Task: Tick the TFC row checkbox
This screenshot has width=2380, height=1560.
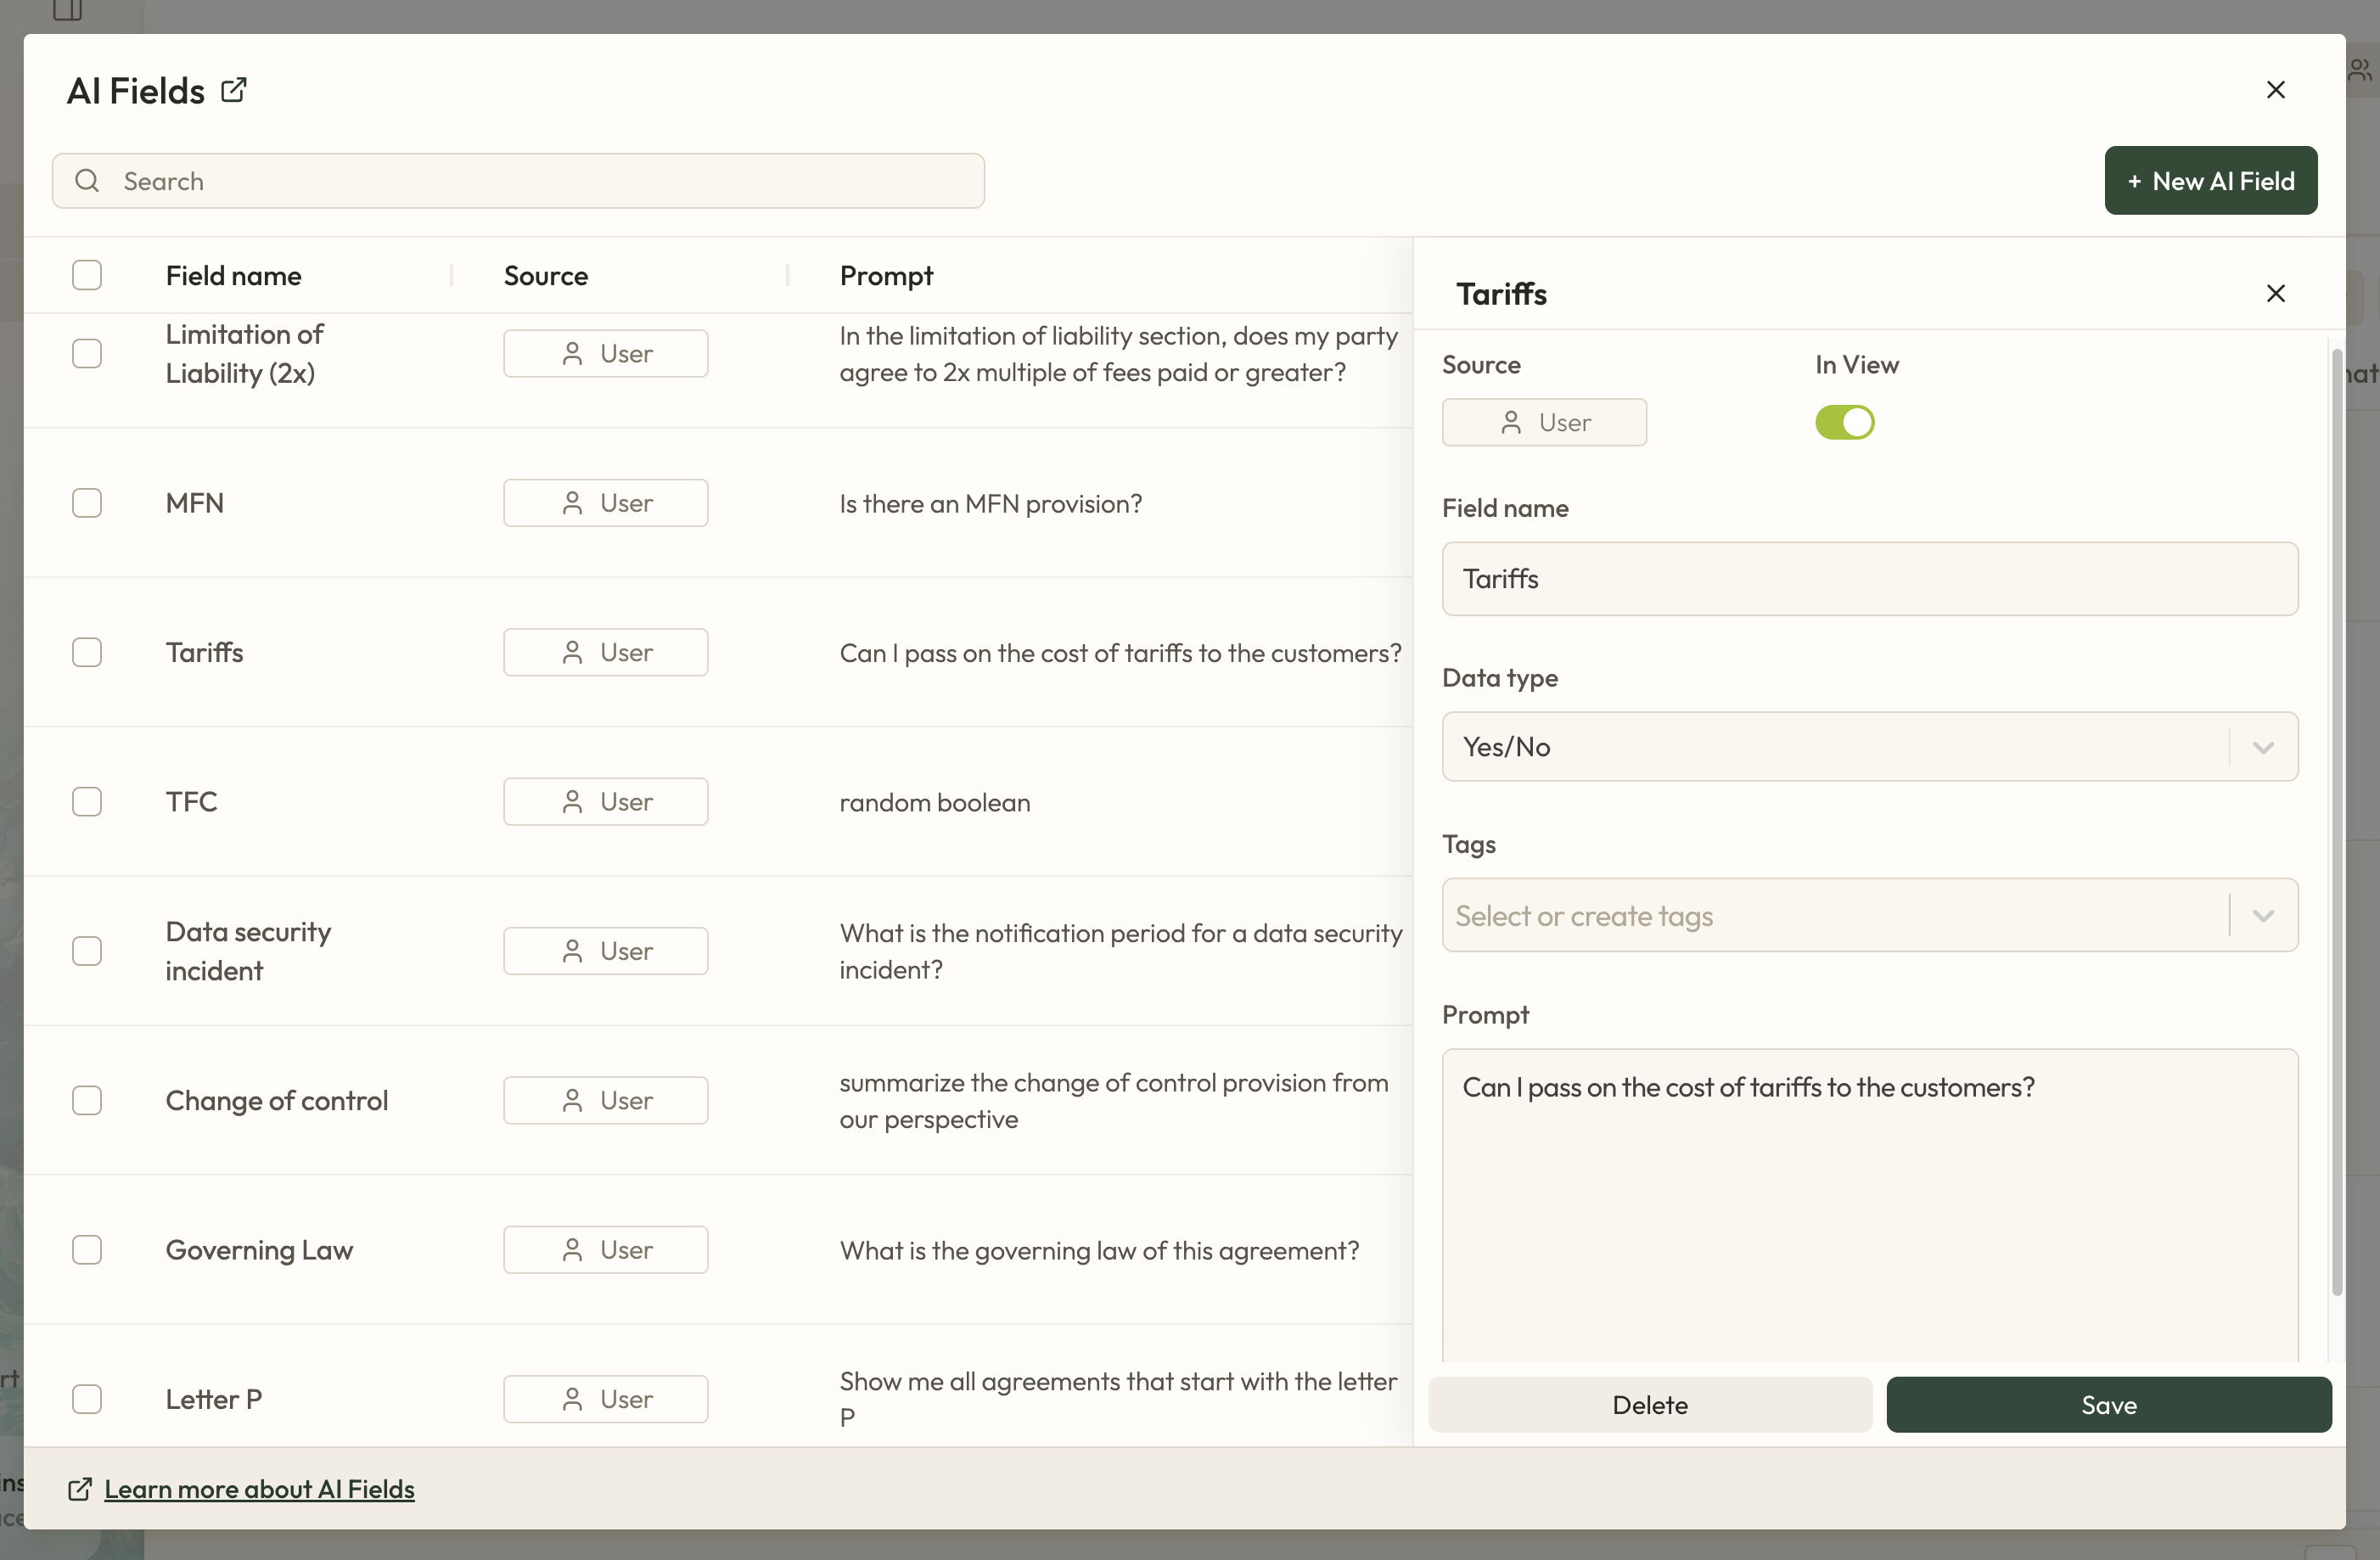Action: click(x=87, y=802)
